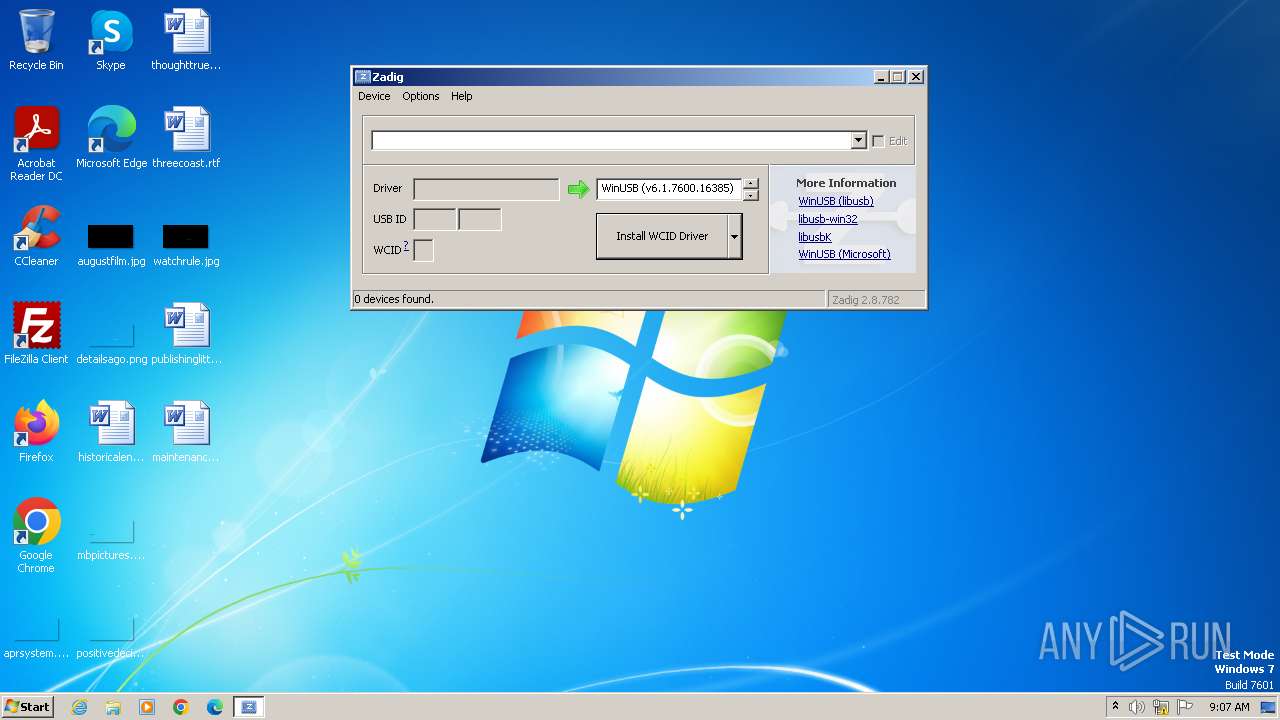1280x720 pixels.
Task: Open Windows Explorer folder on taskbar
Action: pyautogui.click(x=113, y=707)
